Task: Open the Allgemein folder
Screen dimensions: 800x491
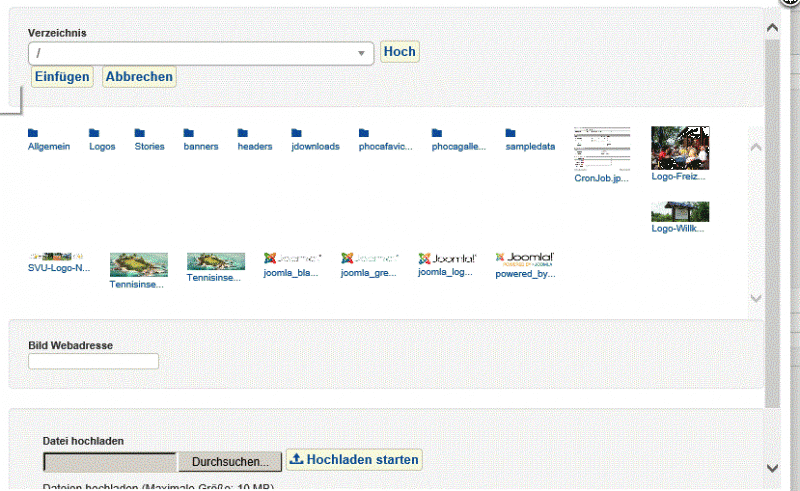Action: point(33,133)
